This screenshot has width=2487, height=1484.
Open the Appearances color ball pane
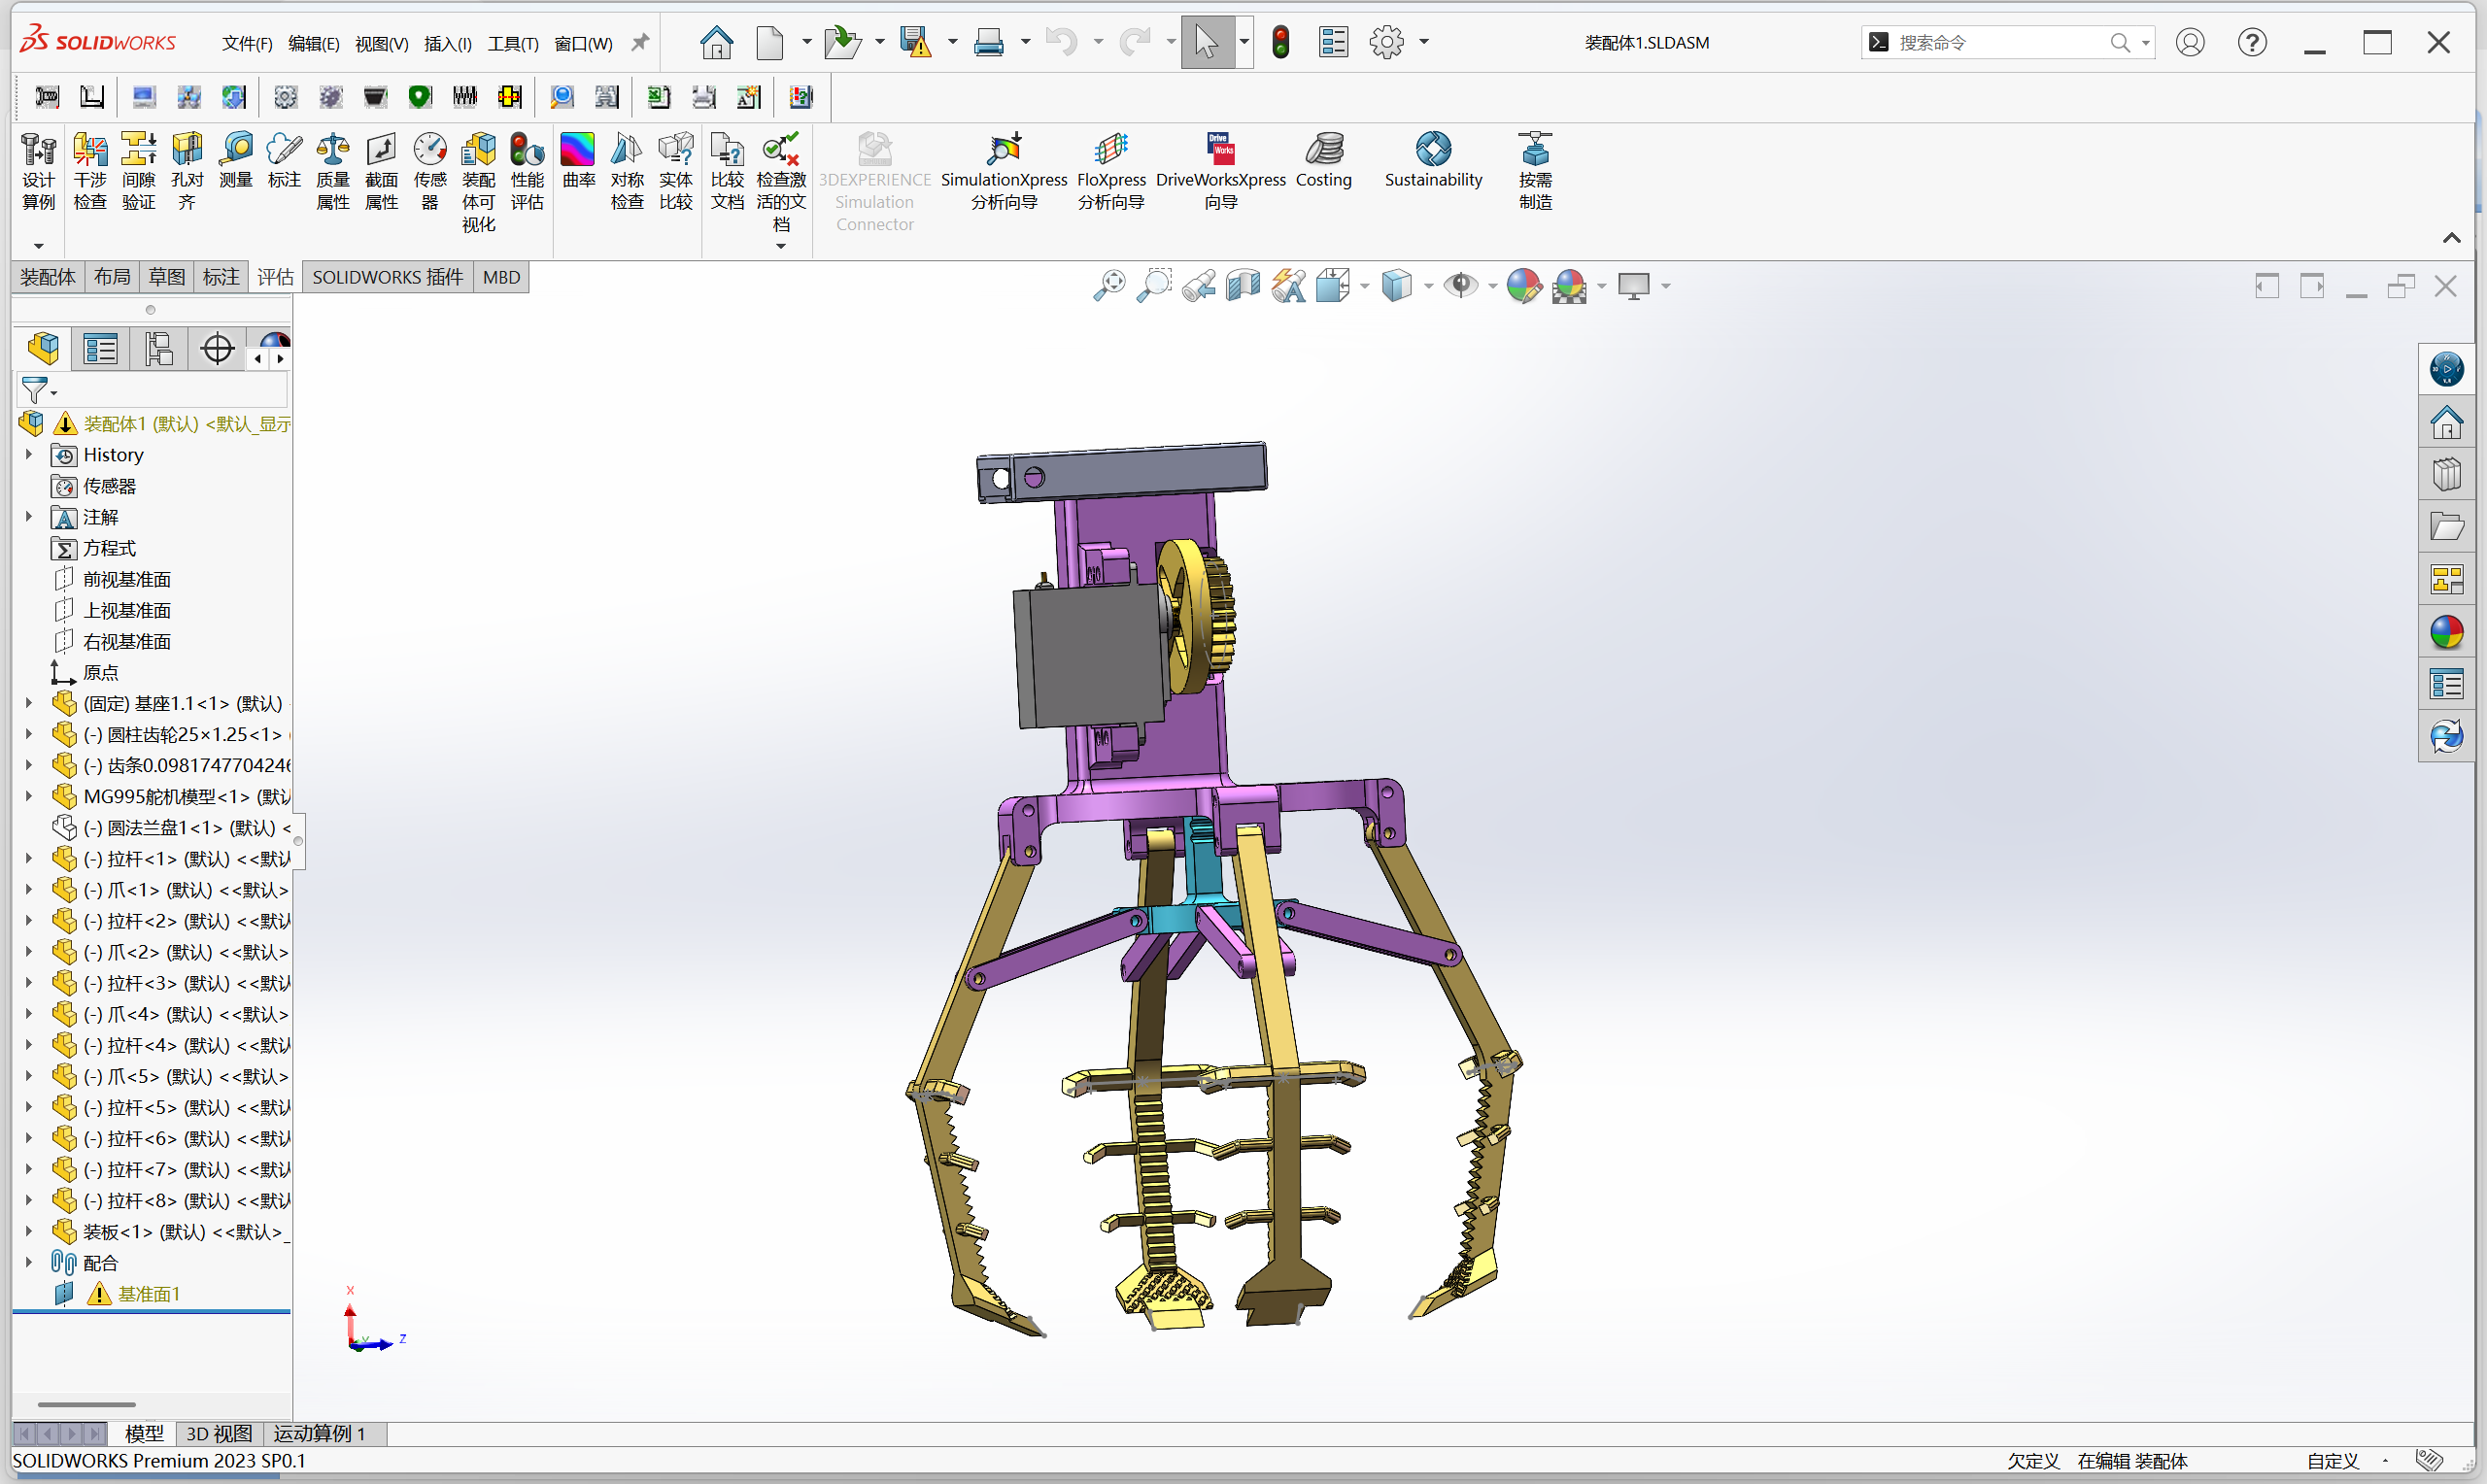pyautogui.click(x=2446, y=632)
